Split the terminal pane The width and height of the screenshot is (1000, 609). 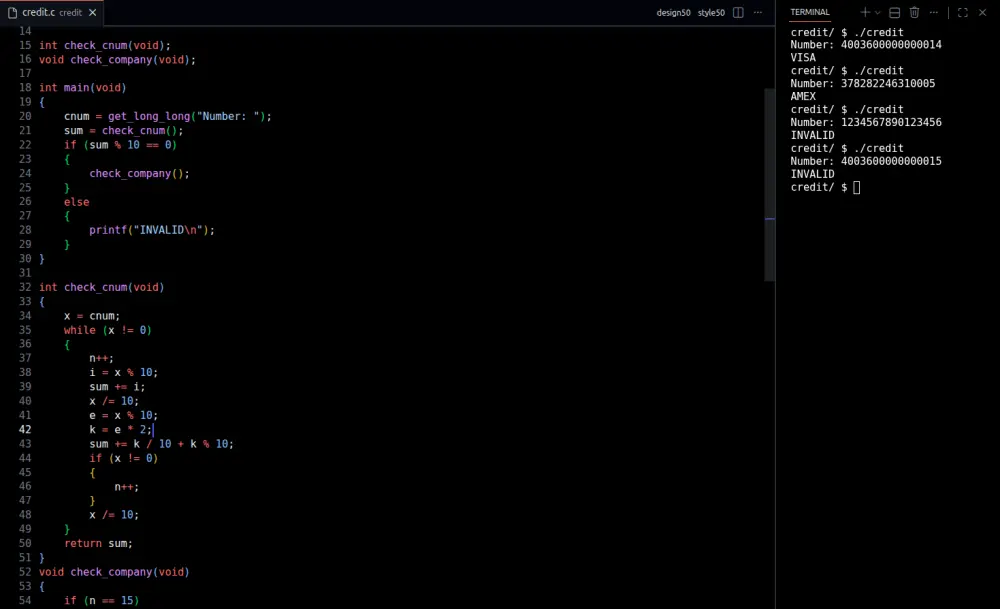[894, 12]
